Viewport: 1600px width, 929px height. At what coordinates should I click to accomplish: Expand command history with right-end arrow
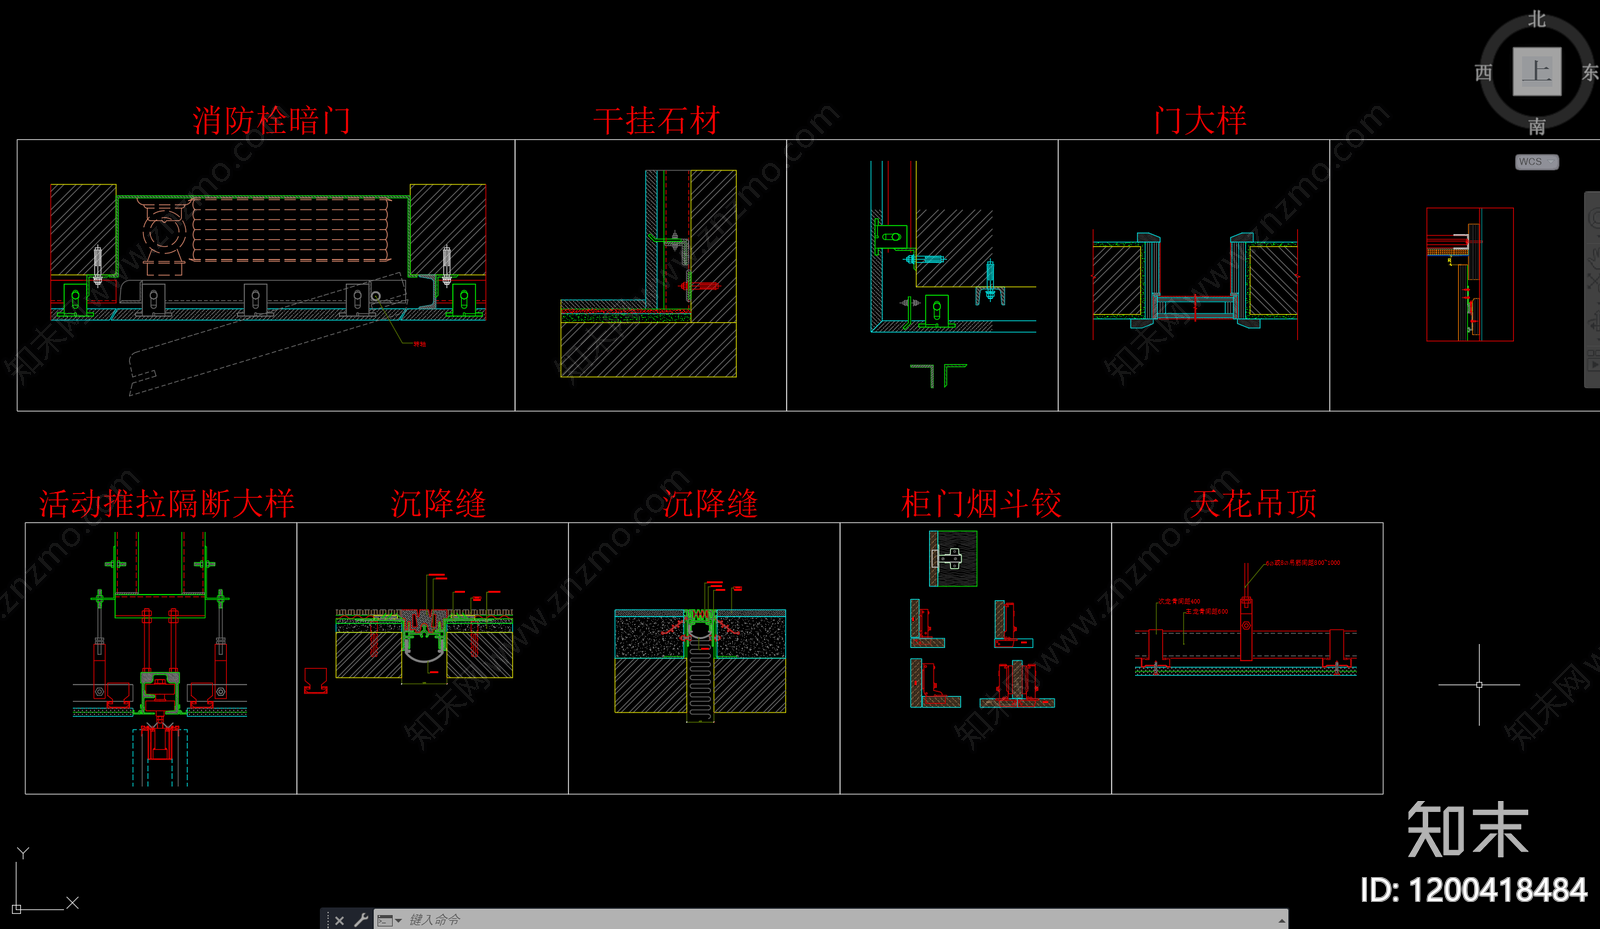[1281, 920]
